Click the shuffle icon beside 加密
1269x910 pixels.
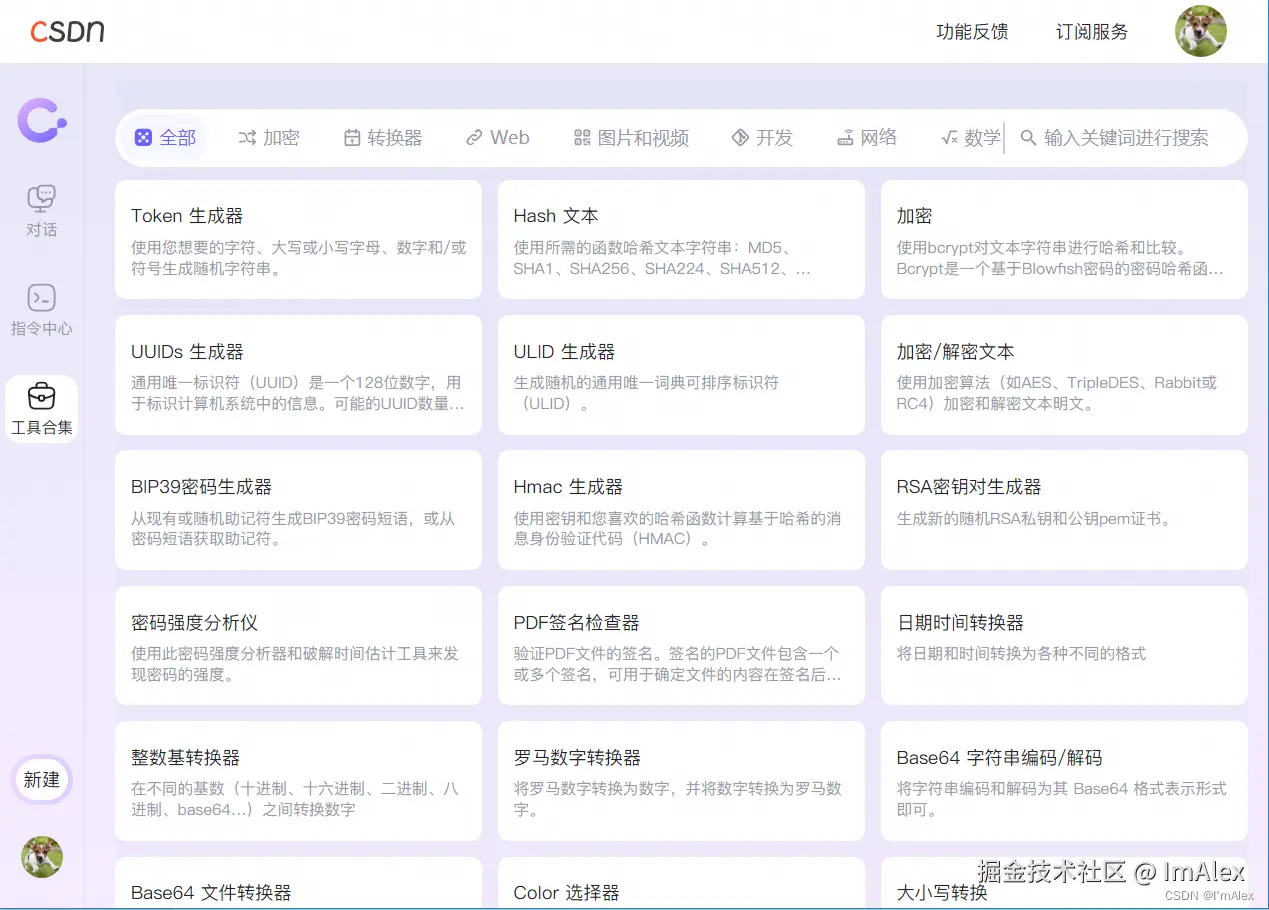point(247,138)
